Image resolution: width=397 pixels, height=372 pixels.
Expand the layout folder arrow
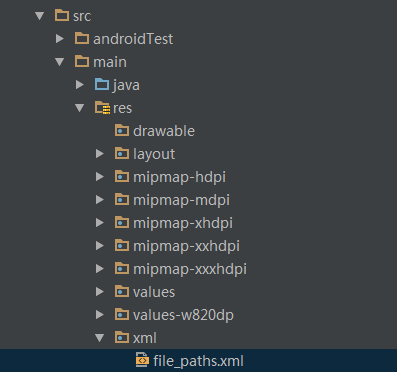100,154
